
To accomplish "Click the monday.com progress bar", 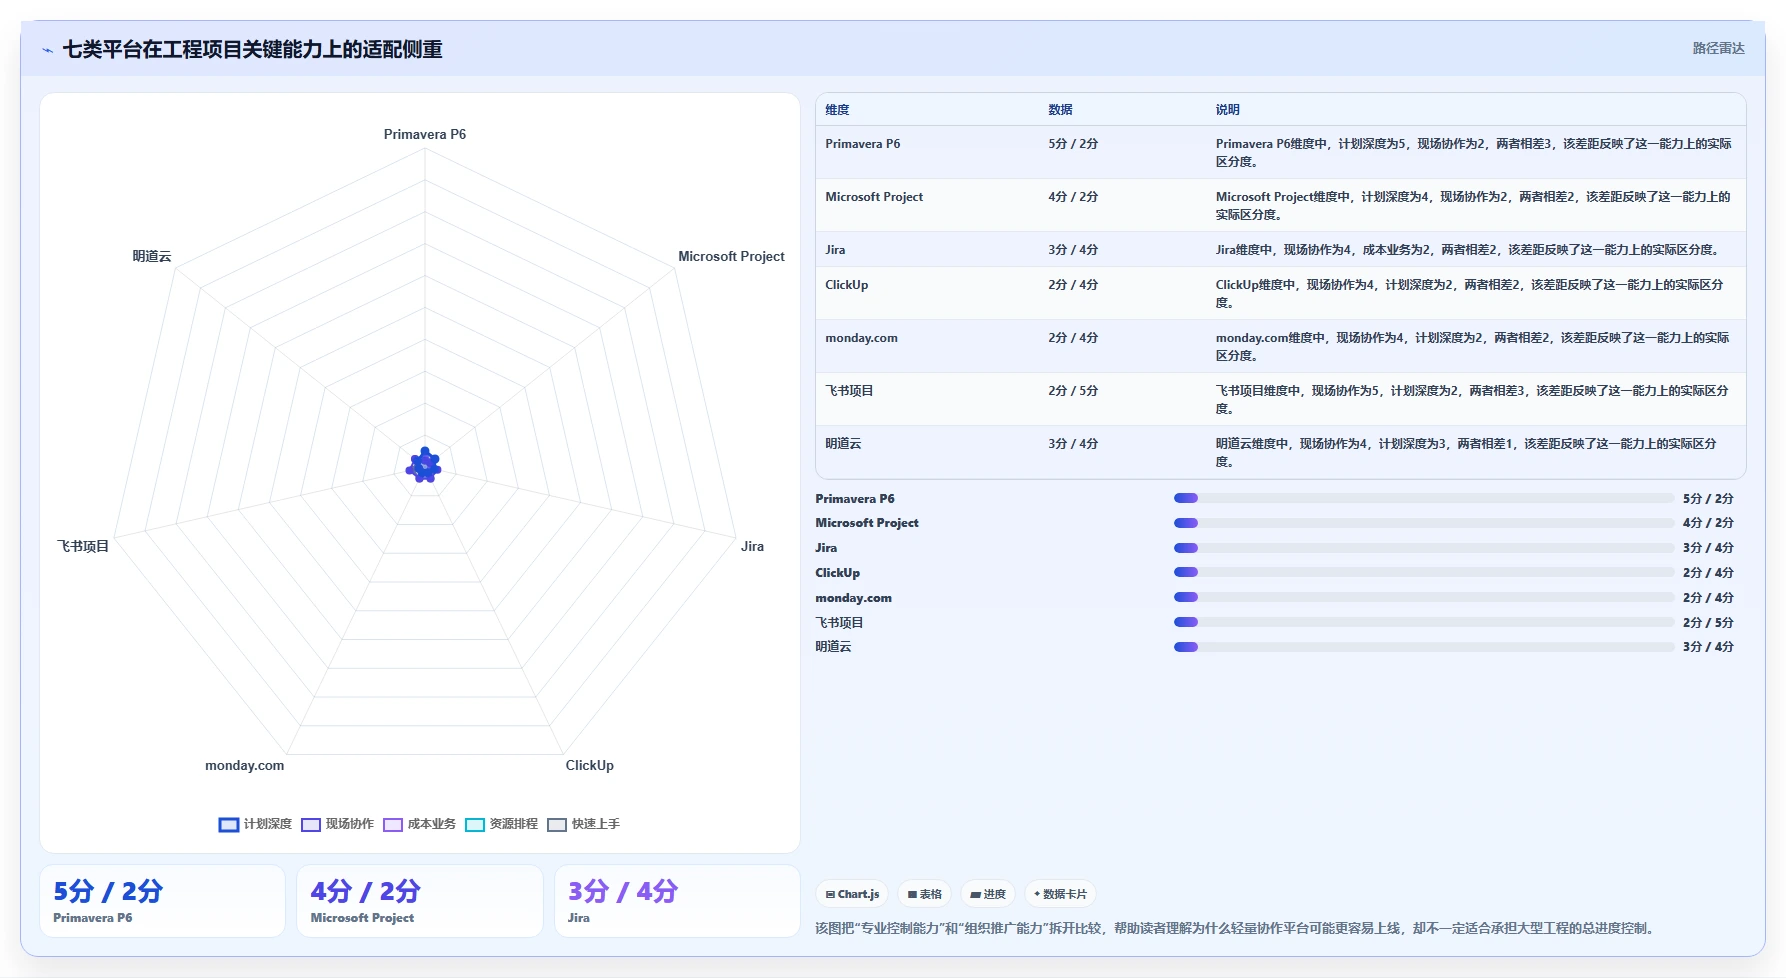I will (x=1424, y=597).
